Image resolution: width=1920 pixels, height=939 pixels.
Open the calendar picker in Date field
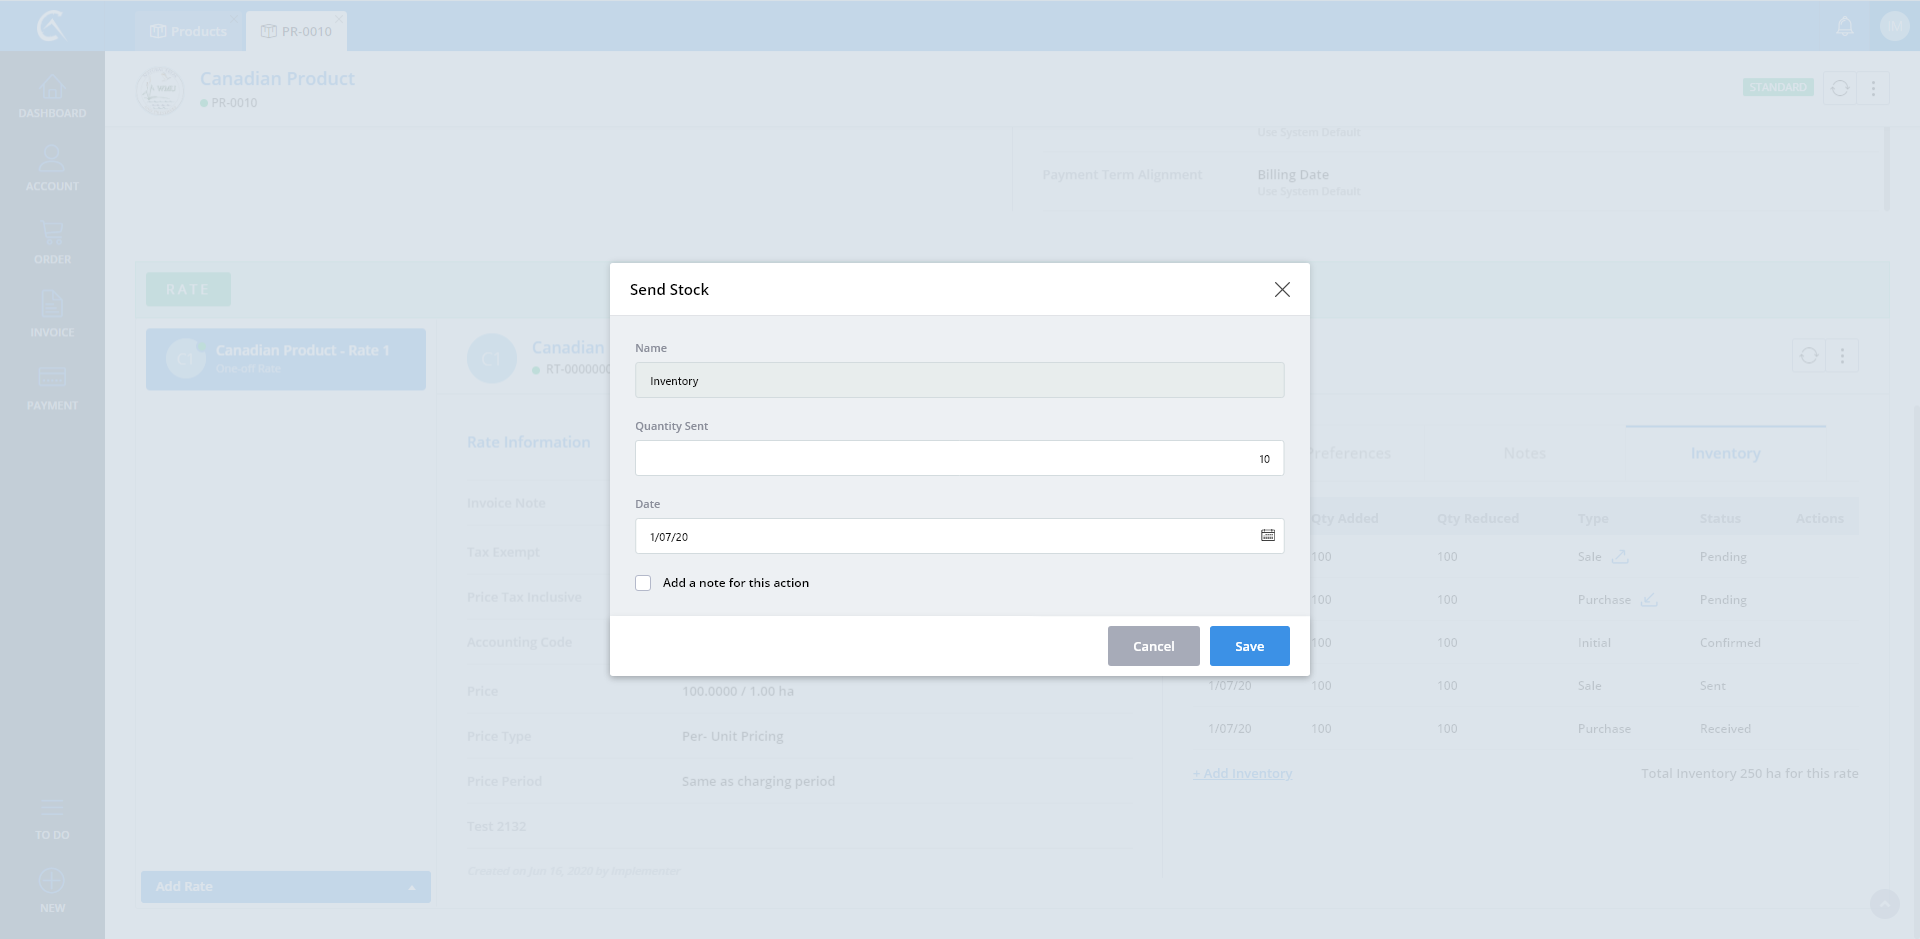(x=1267, y=536)
